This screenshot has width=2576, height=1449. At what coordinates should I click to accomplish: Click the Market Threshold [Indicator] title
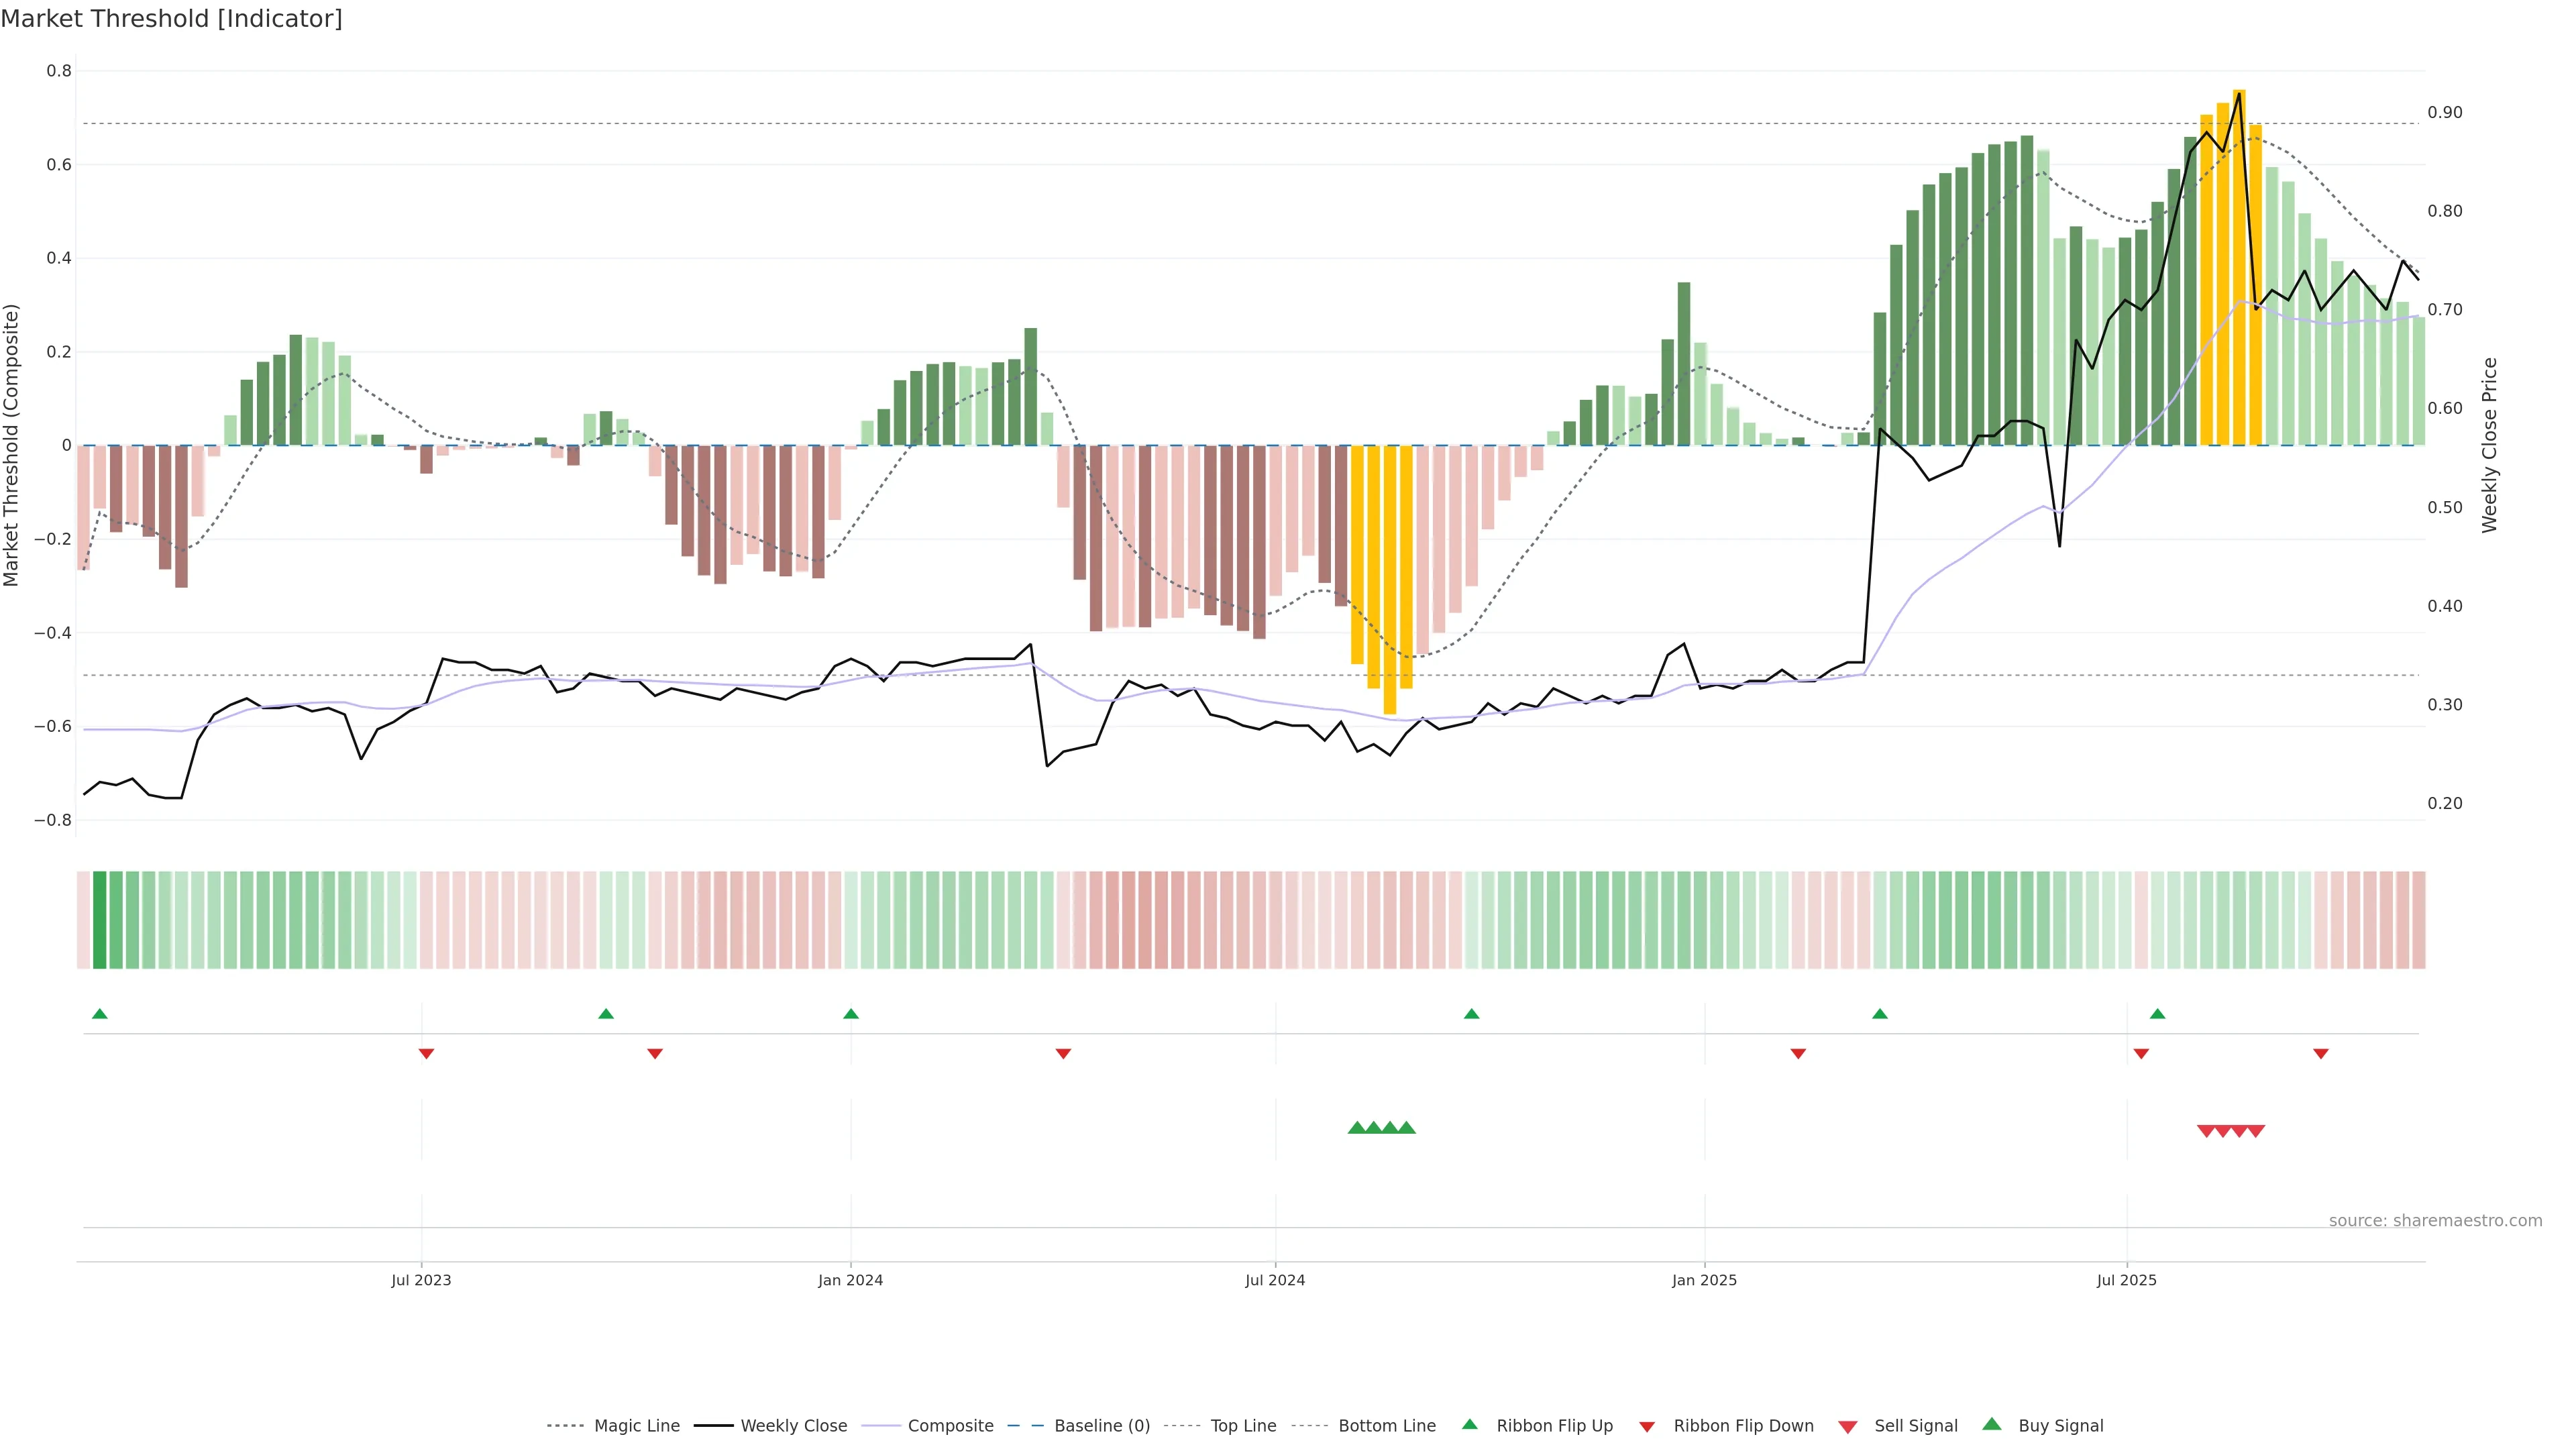point(171,19)
